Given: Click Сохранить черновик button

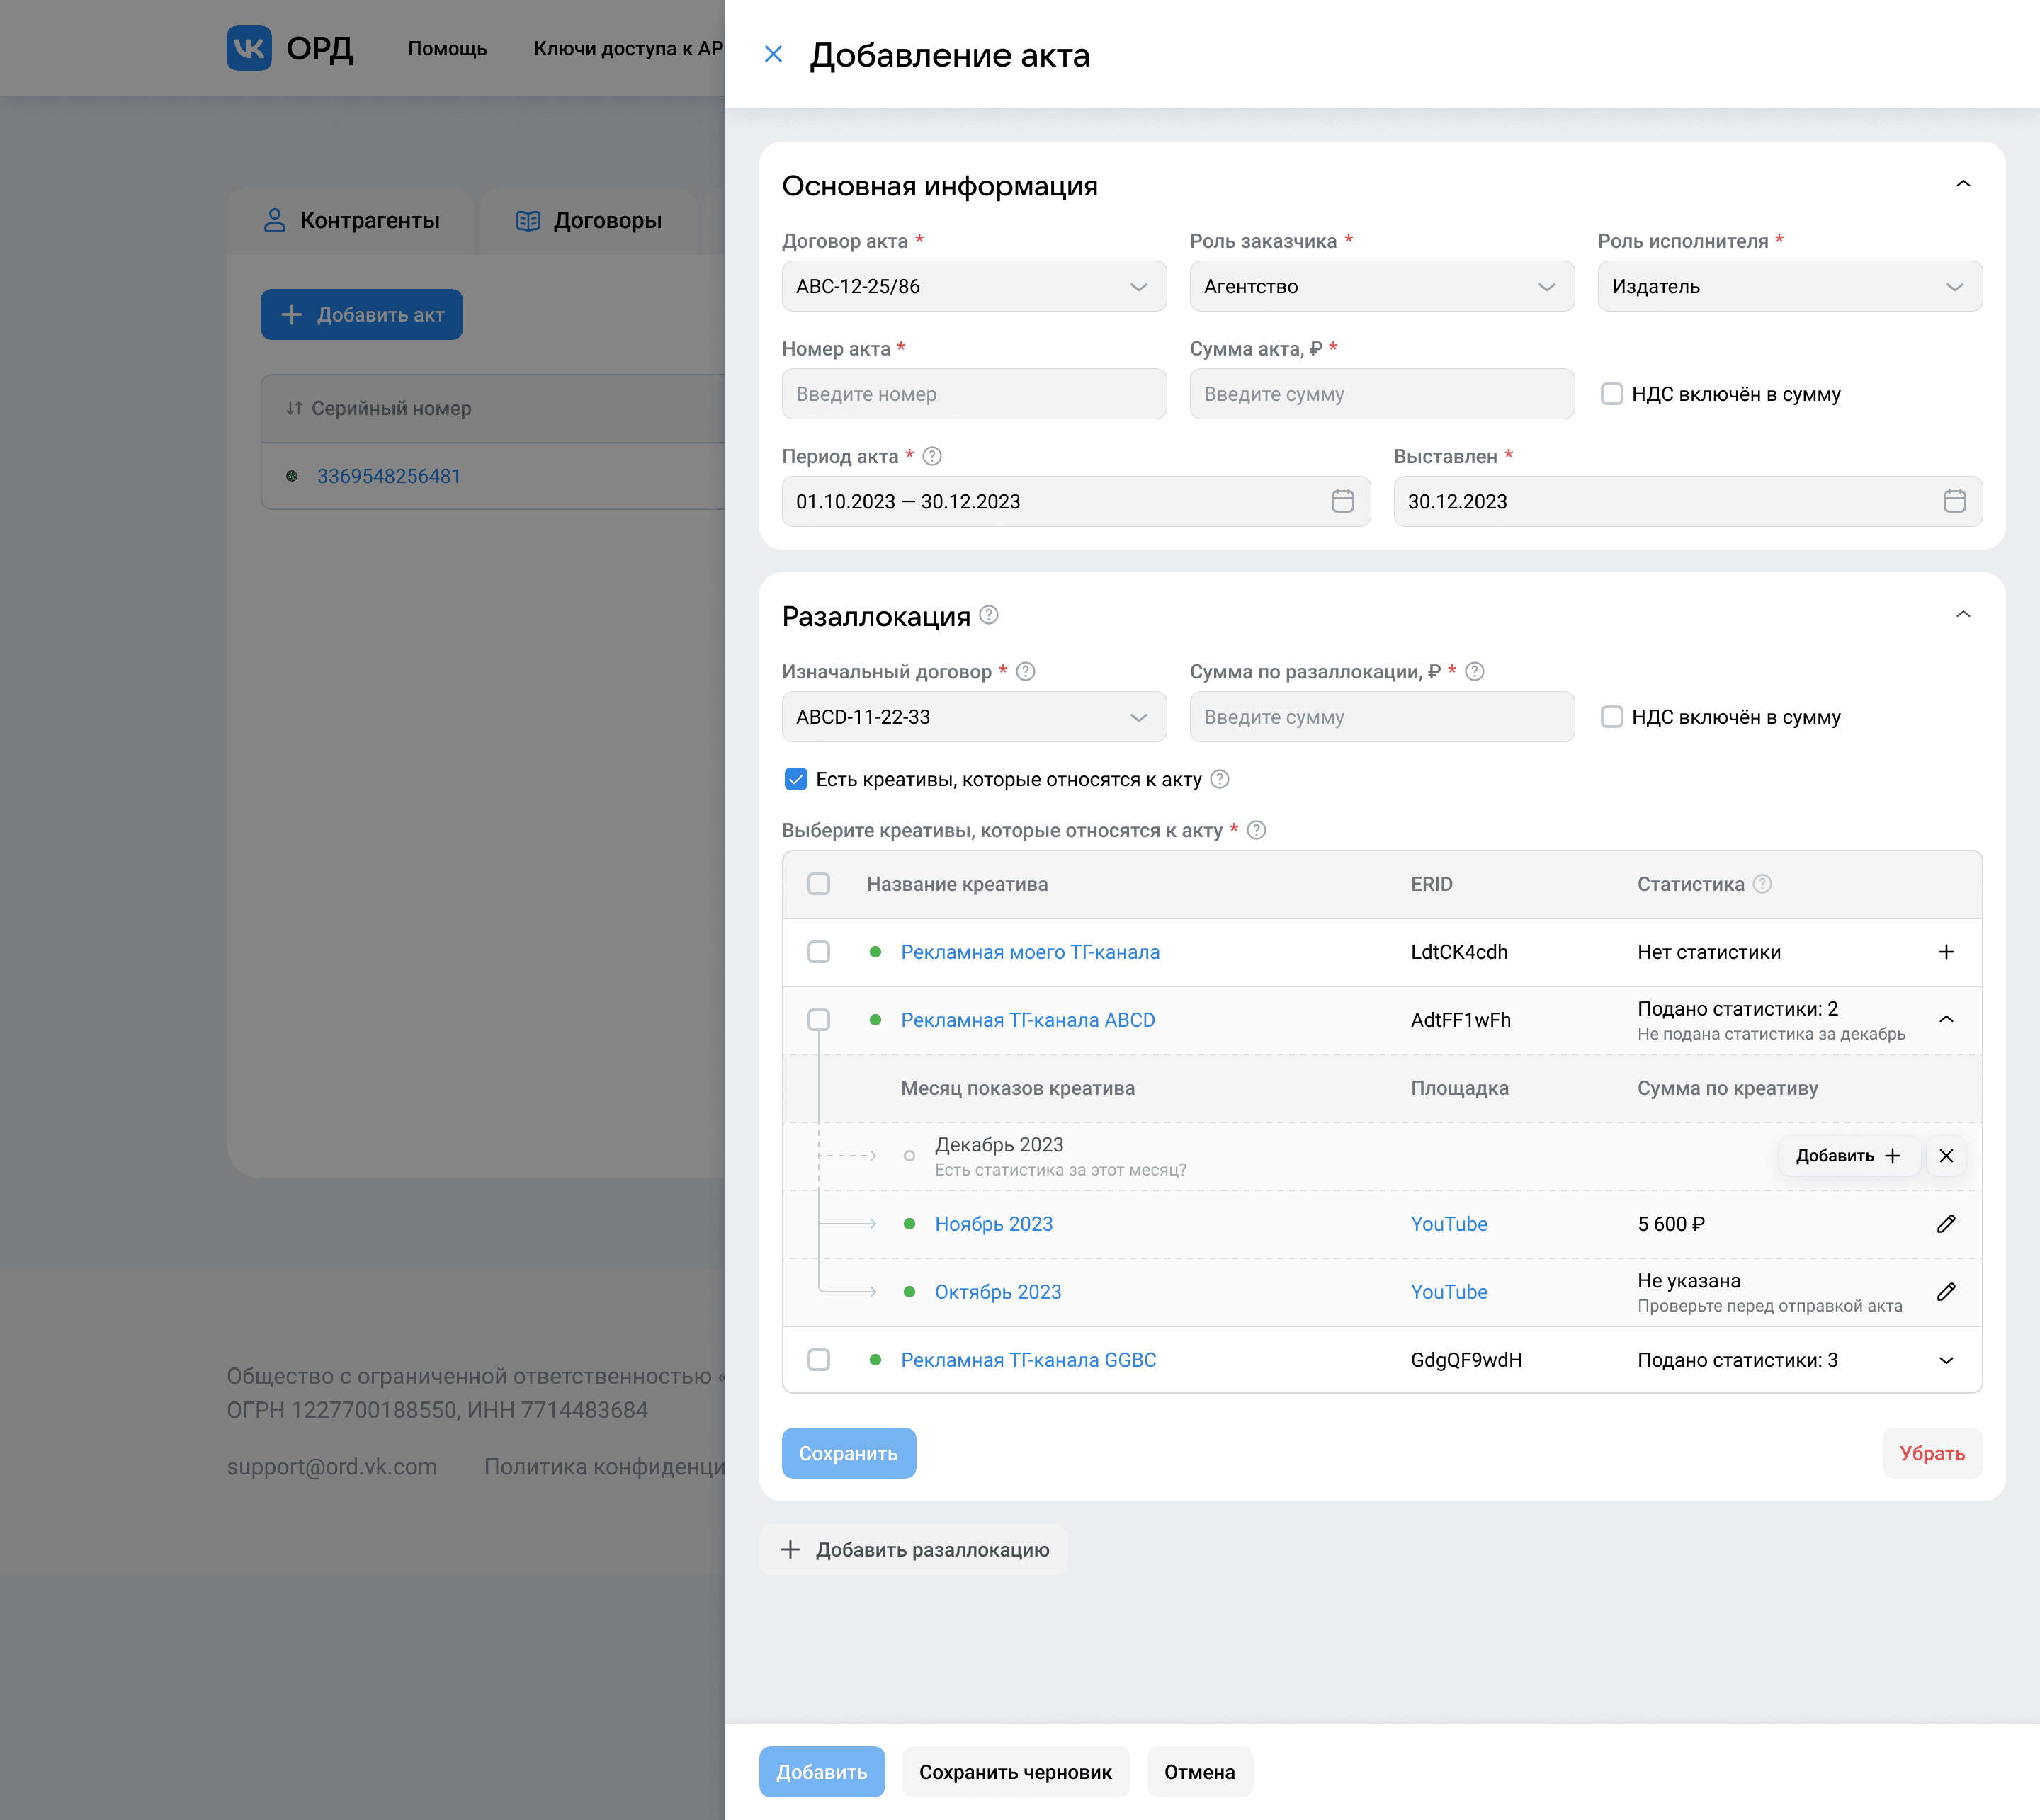Looking at the screenshot, I should 1014,1772.
